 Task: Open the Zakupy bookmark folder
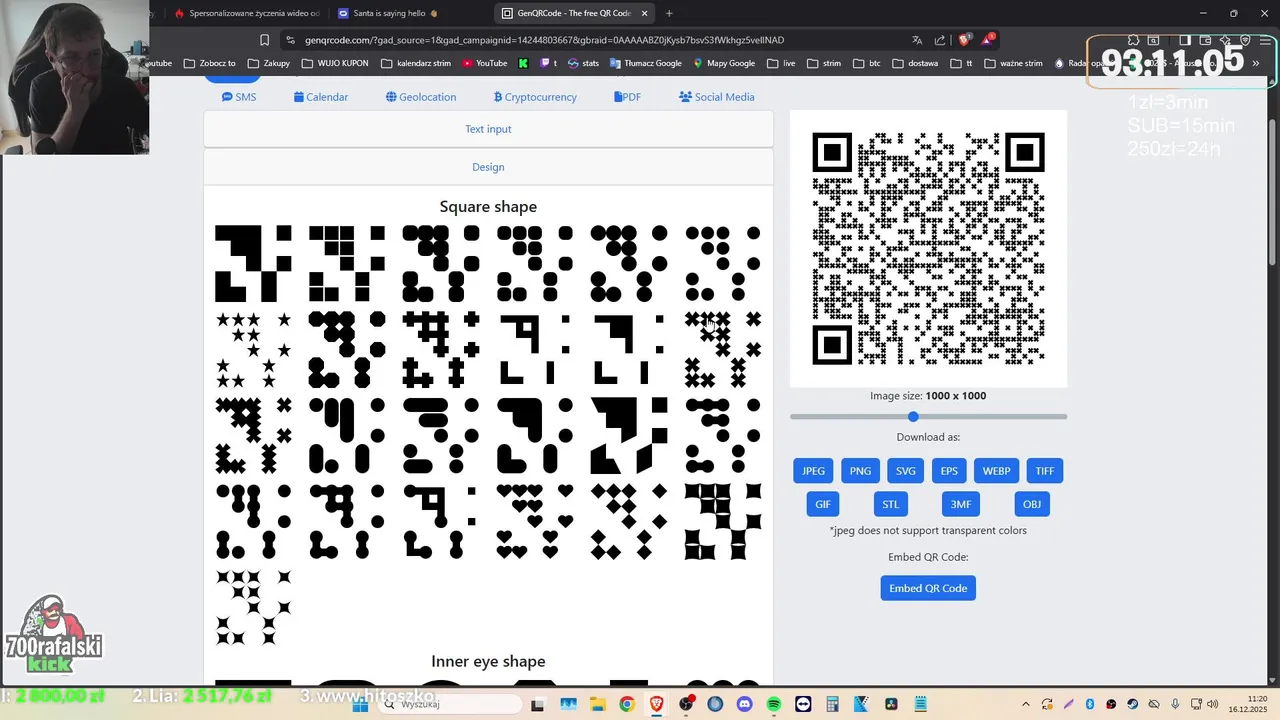269,63
